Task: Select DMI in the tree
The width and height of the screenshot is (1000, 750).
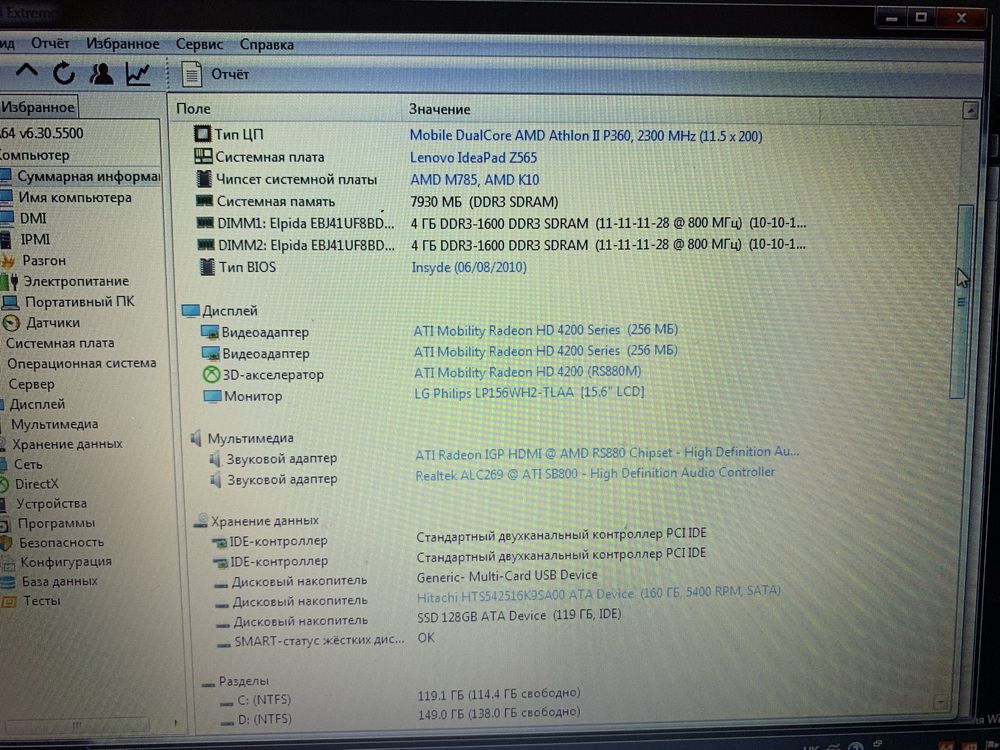Action: click(x=33, y=218)
